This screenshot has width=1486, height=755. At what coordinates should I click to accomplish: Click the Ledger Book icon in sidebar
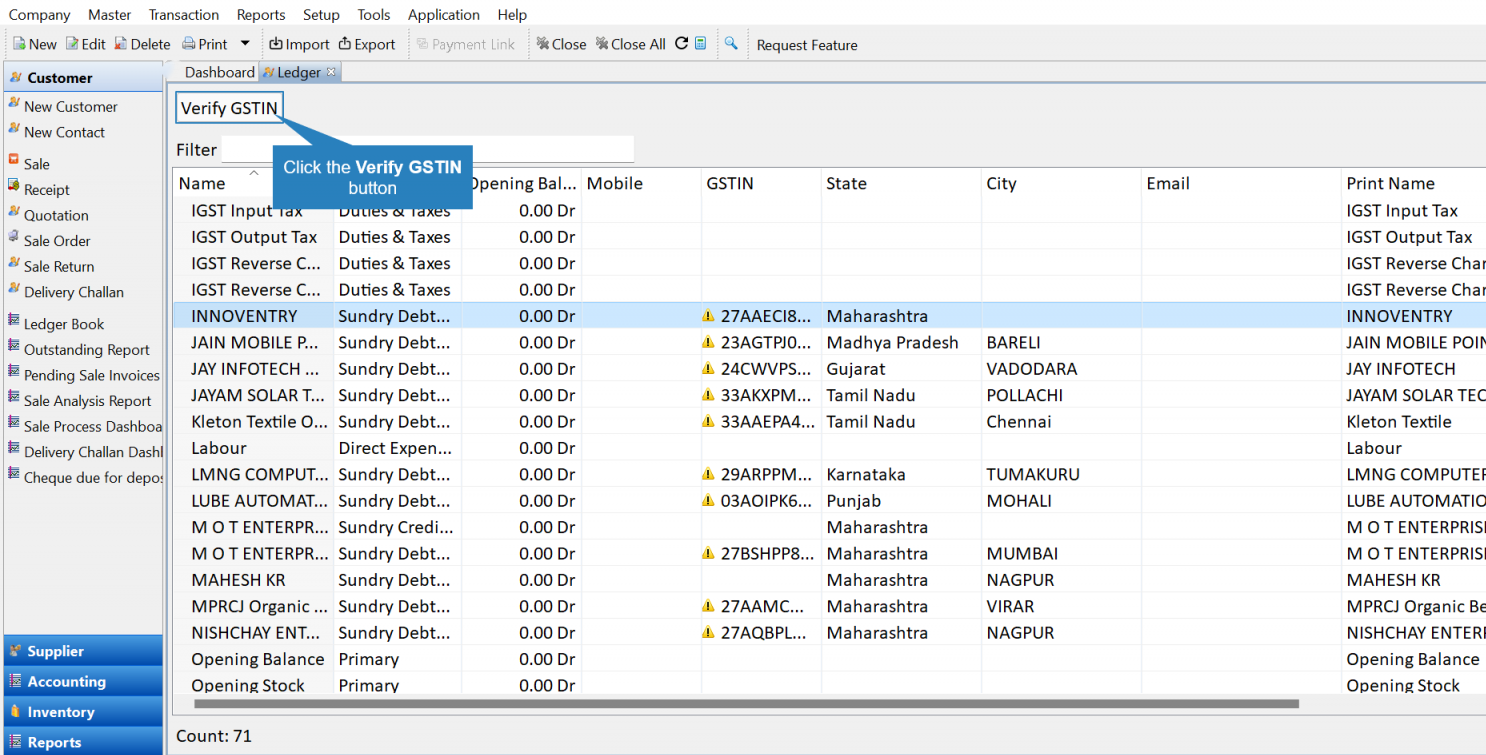pyautogui.click(x=14, y=320)
